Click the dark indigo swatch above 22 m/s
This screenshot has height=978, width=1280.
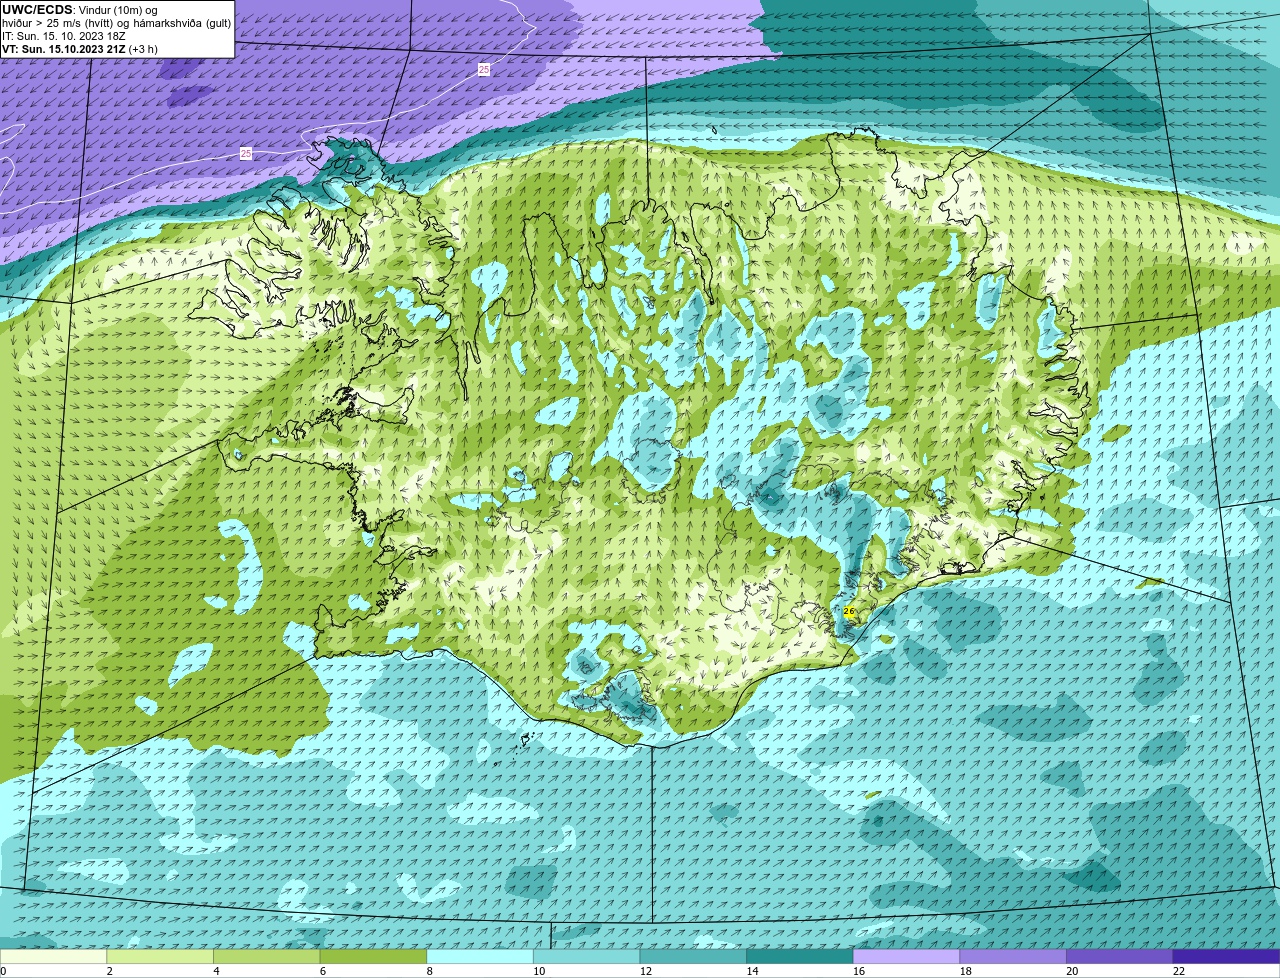[1226, 956]
